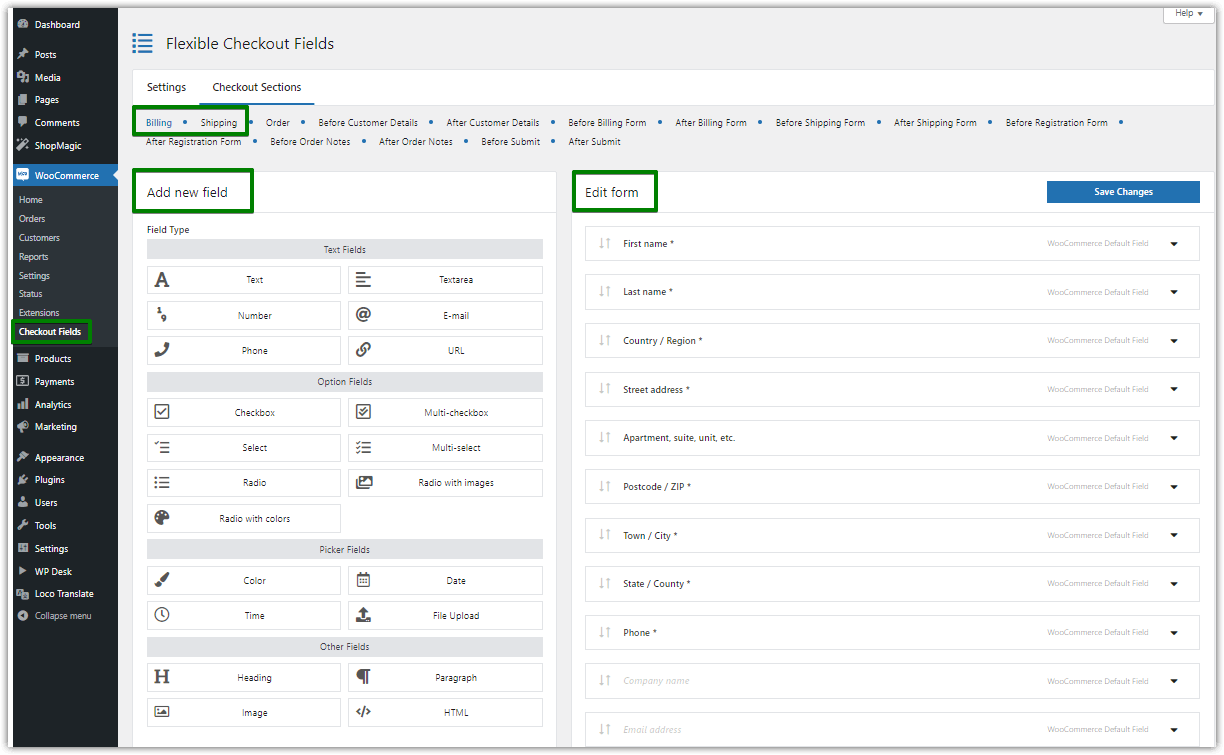Click the ShopMagic wand icon

coord(23,145)
